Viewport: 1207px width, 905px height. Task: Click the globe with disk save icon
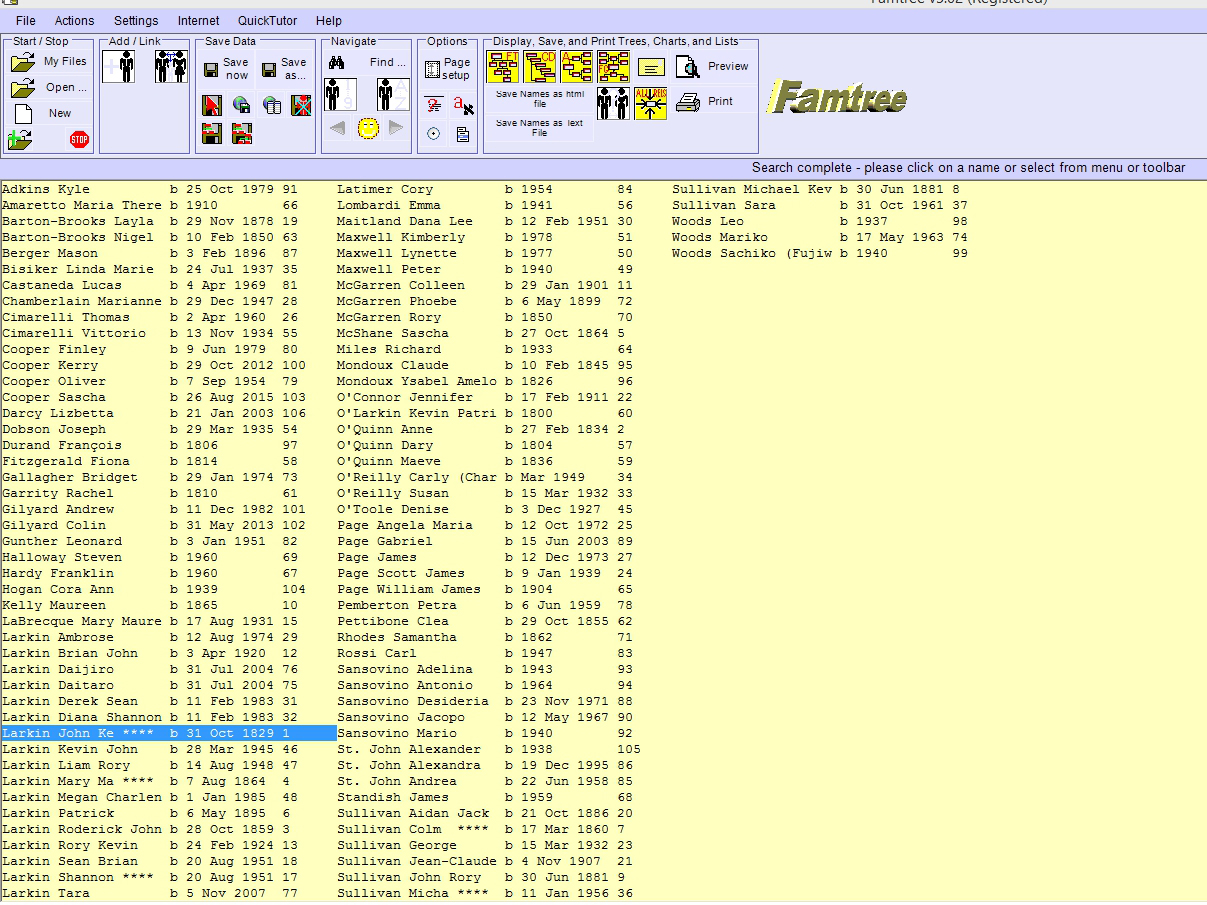[241, 105]
